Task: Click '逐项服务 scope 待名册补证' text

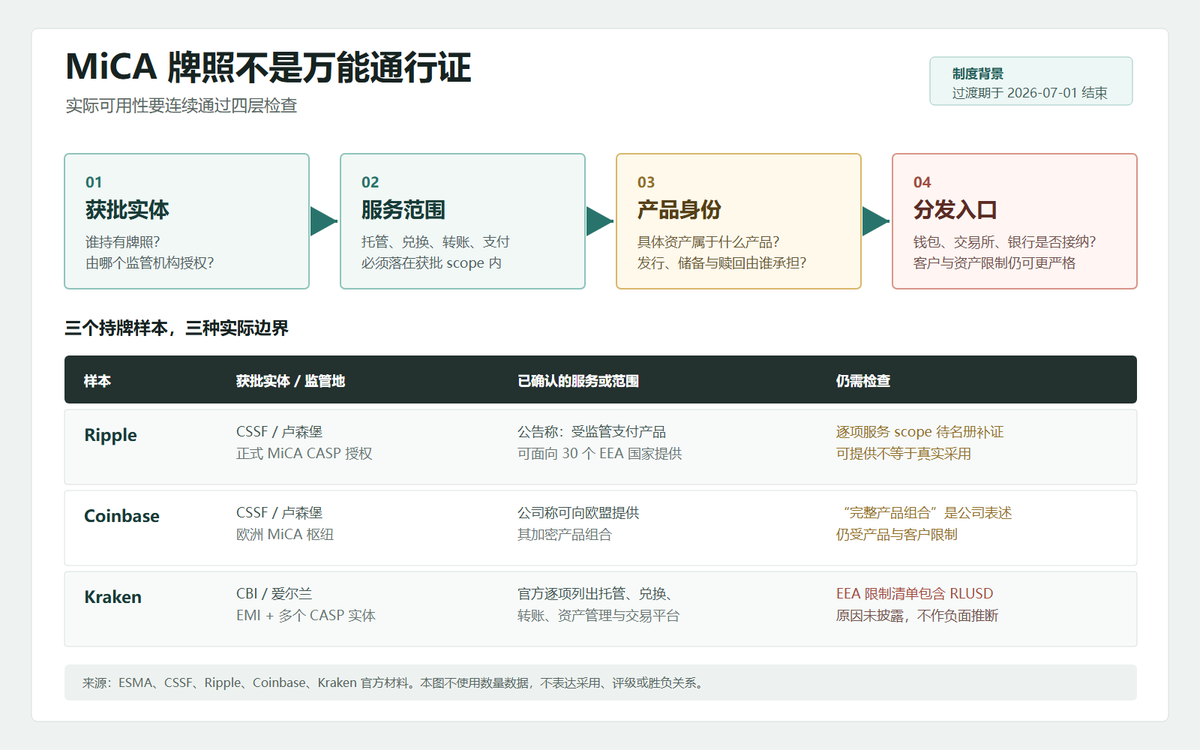Action: 920,432
